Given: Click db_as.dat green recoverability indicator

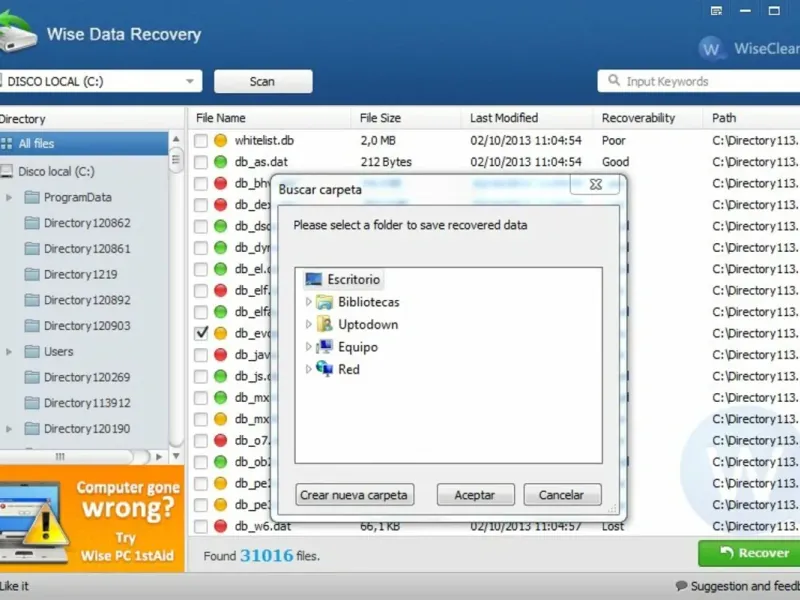Looking at the screenshot, I should (220, 162).
